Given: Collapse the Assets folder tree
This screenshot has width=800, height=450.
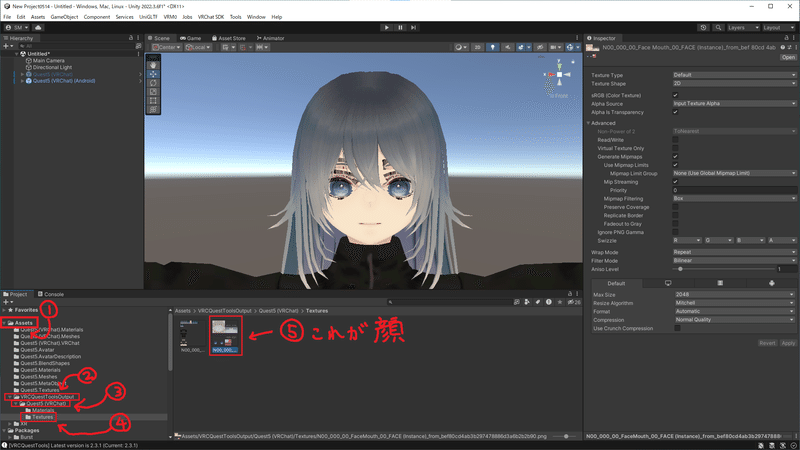Looking at the screenshot, I should tap(4, 323).
